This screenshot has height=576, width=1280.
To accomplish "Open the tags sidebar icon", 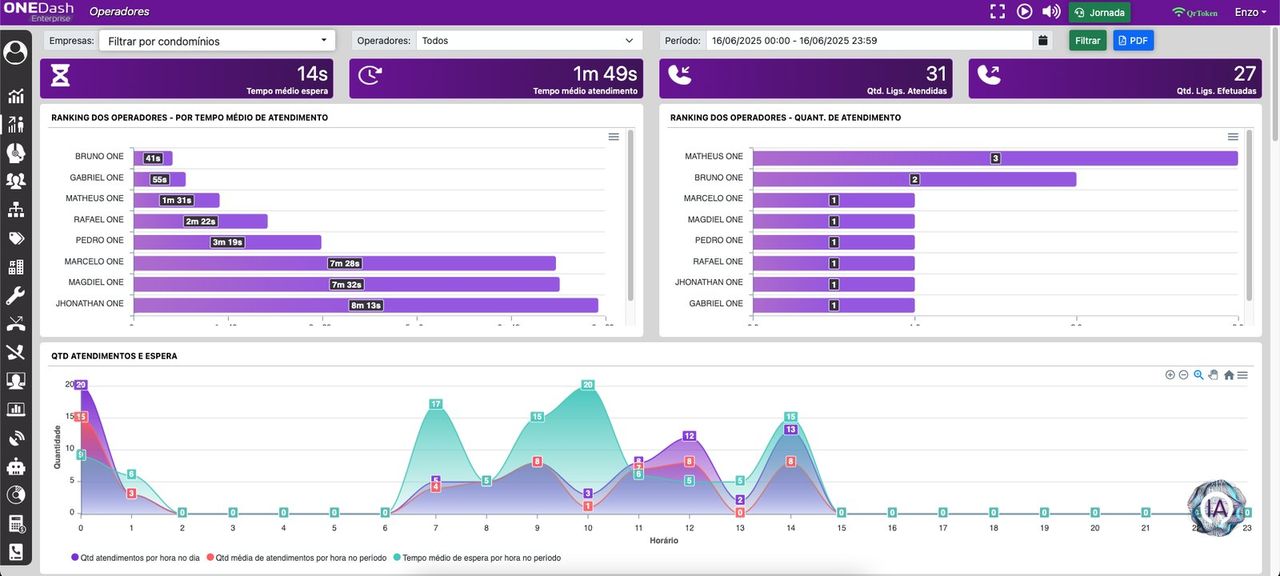I will [15, 238].
